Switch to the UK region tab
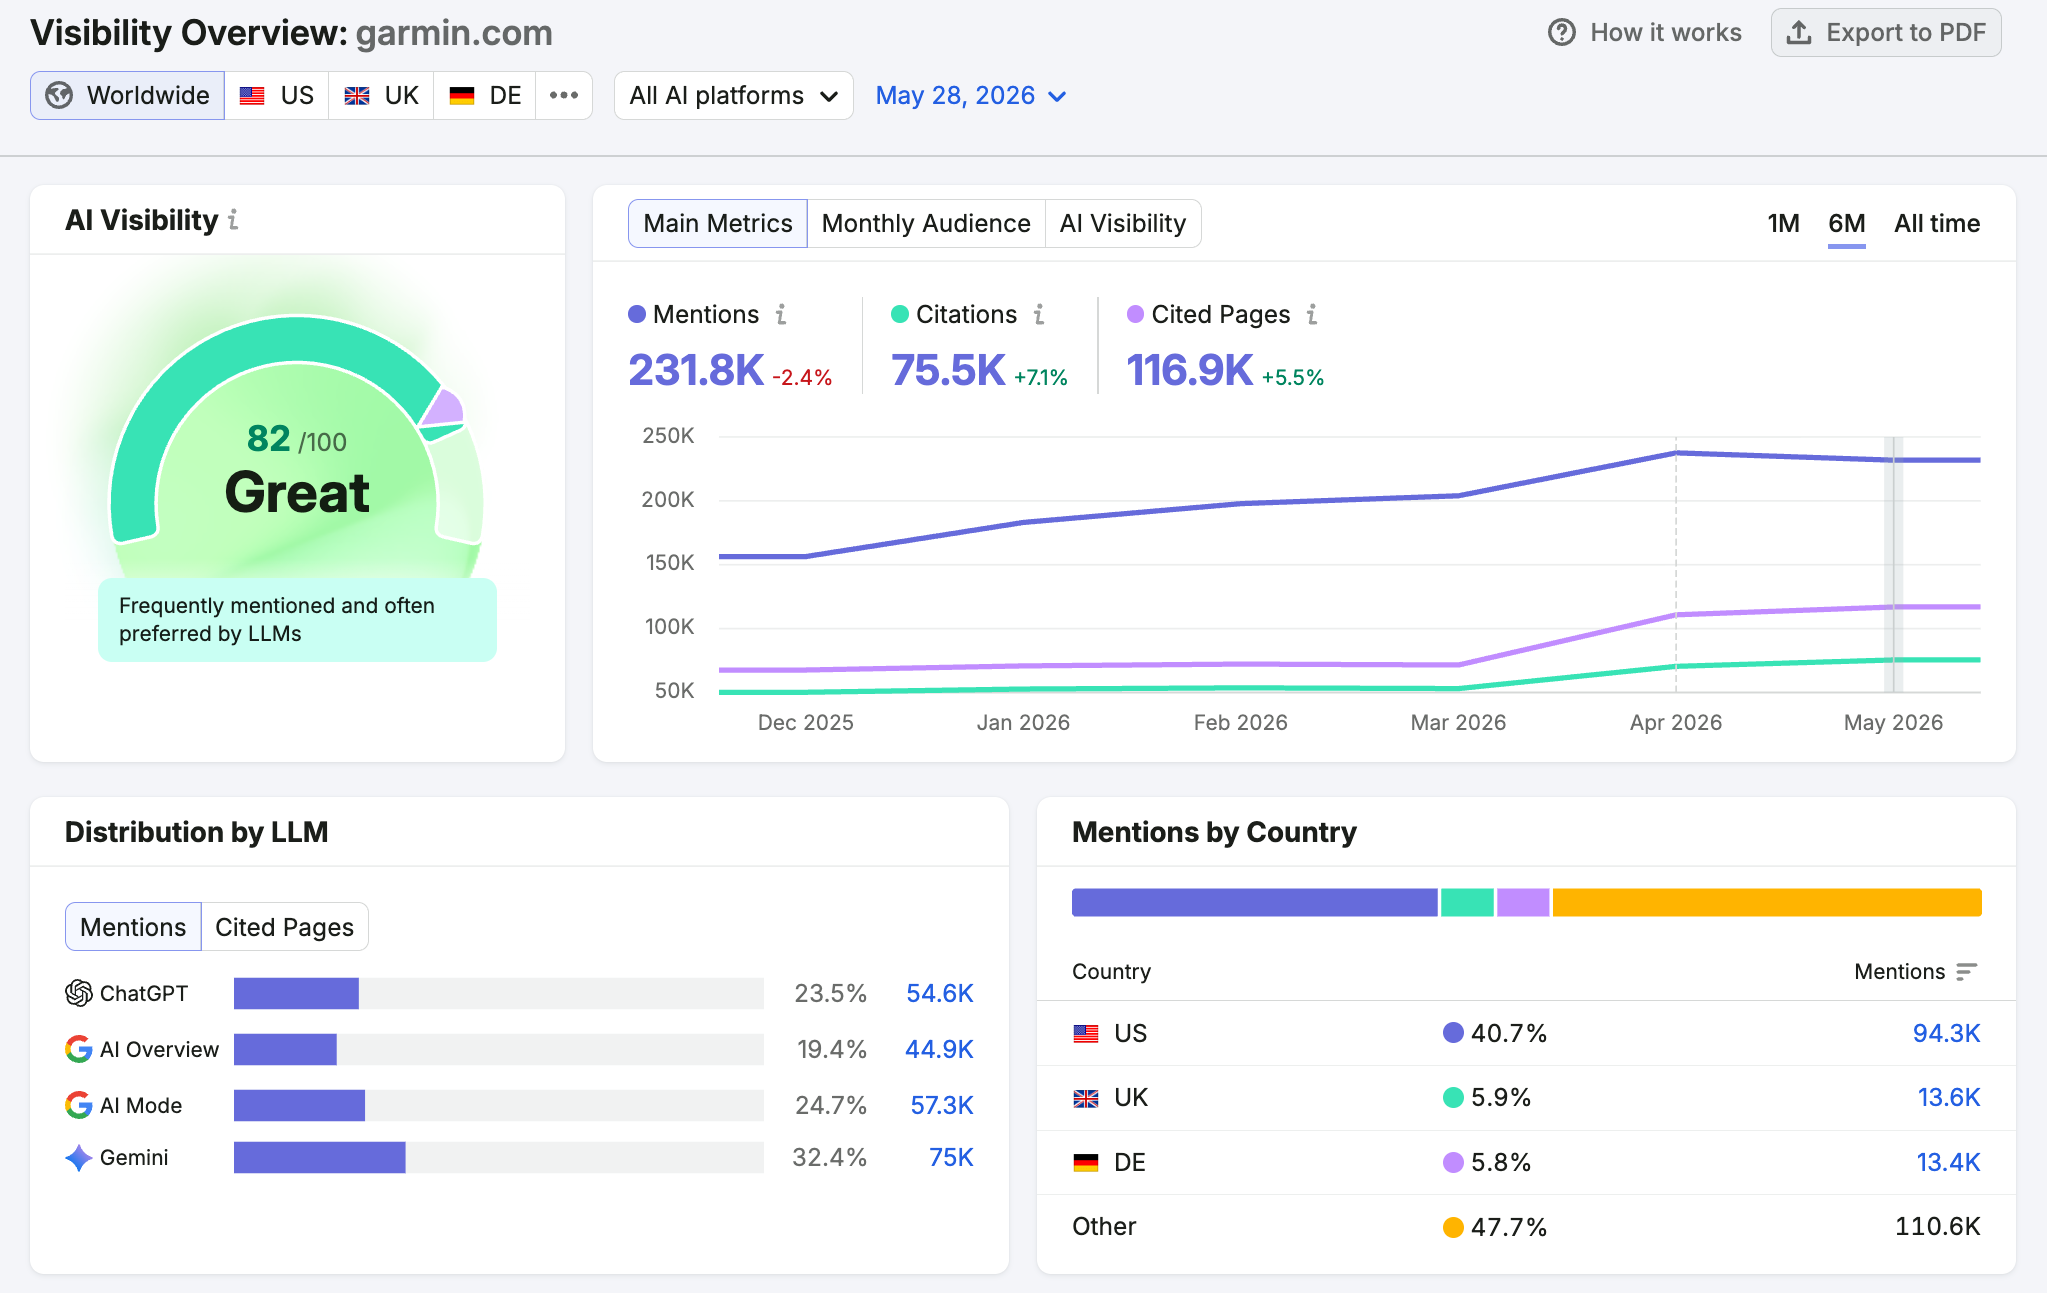The height and width of the screenshot is (1293, 2047). (x=381, y=95)
